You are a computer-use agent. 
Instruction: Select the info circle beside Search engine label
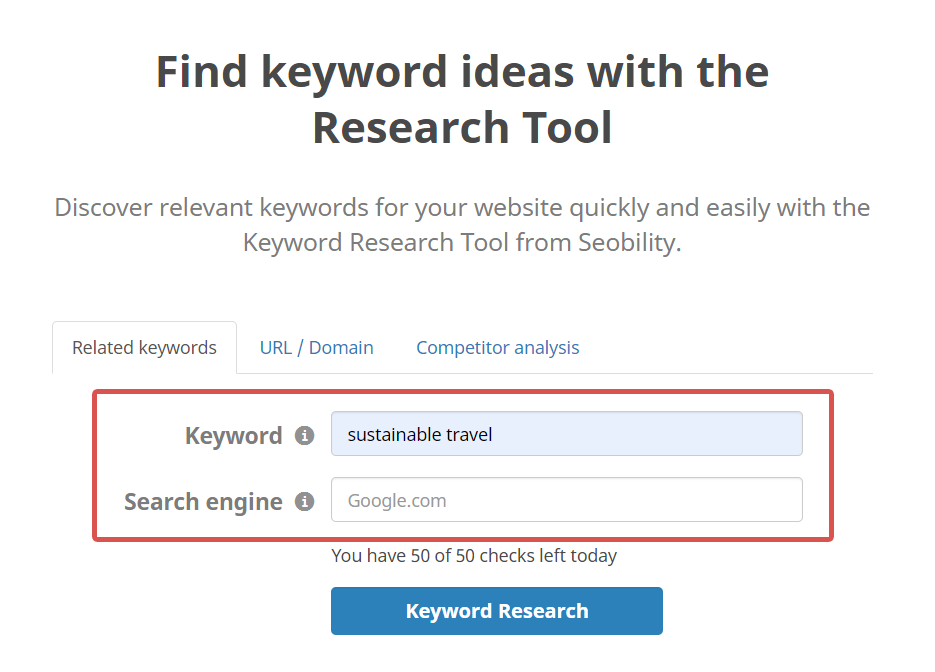pyautogui.click(x=303, y=501)
